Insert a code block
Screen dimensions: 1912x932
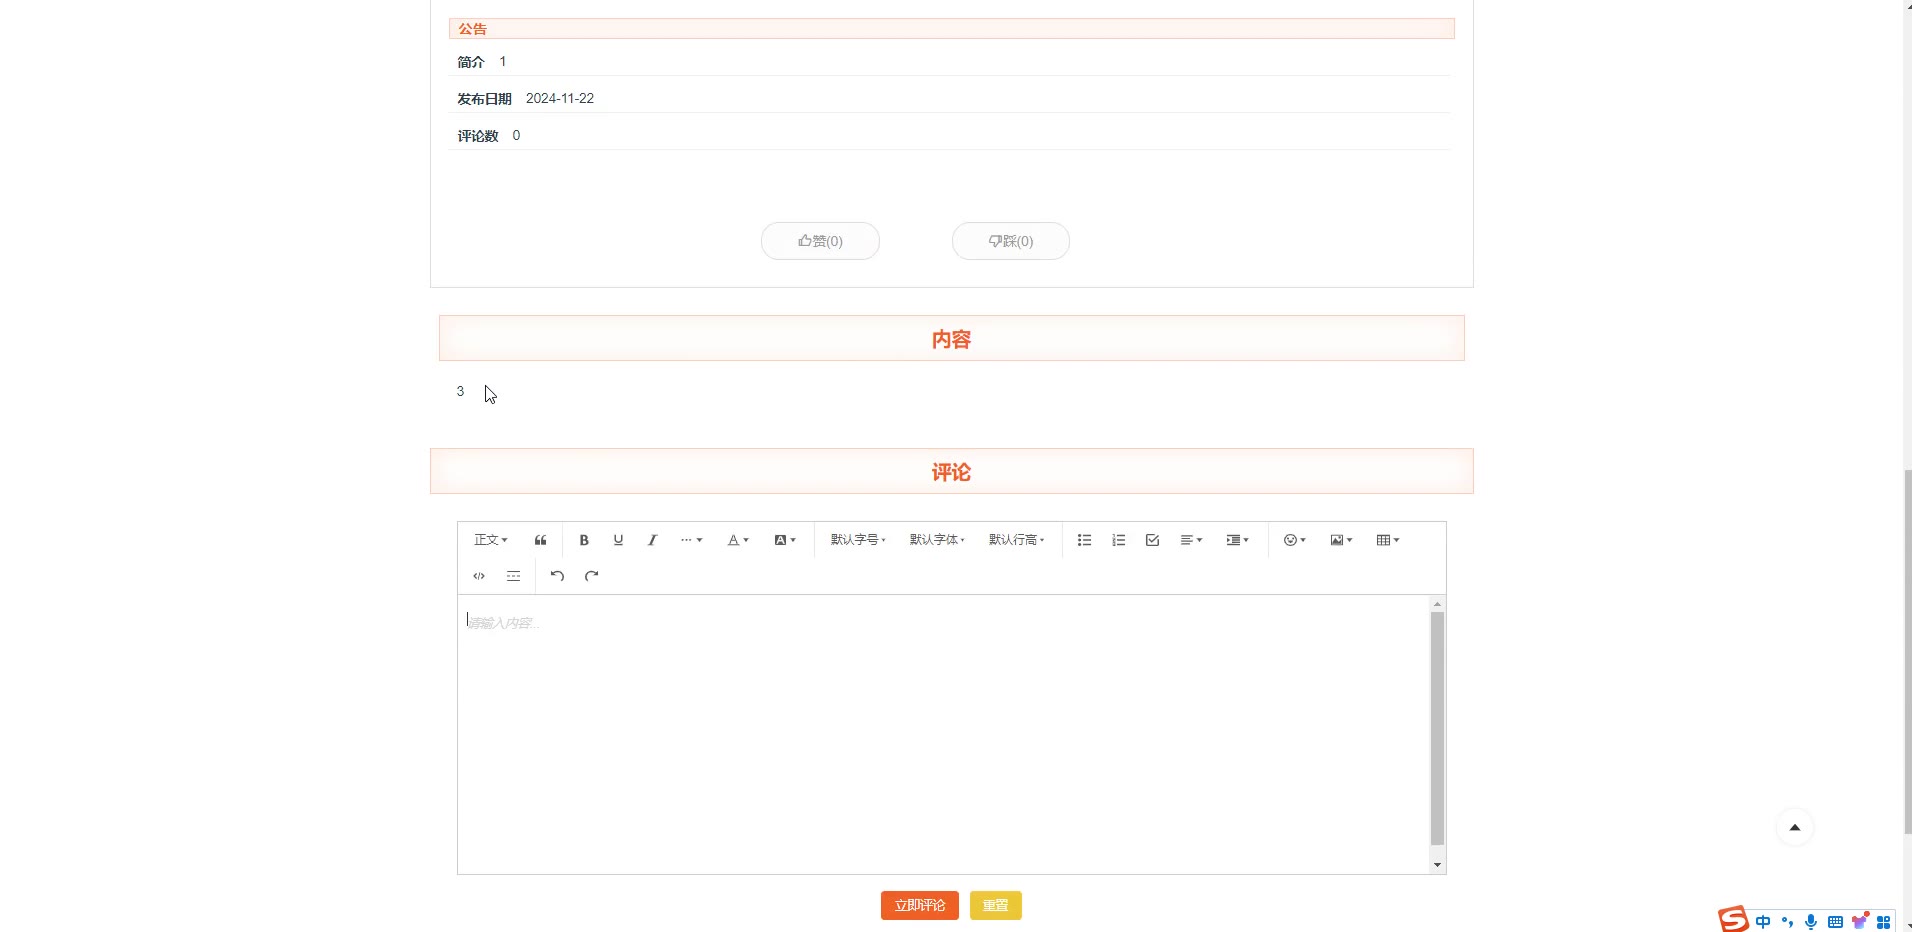click(x=479, y=576)
